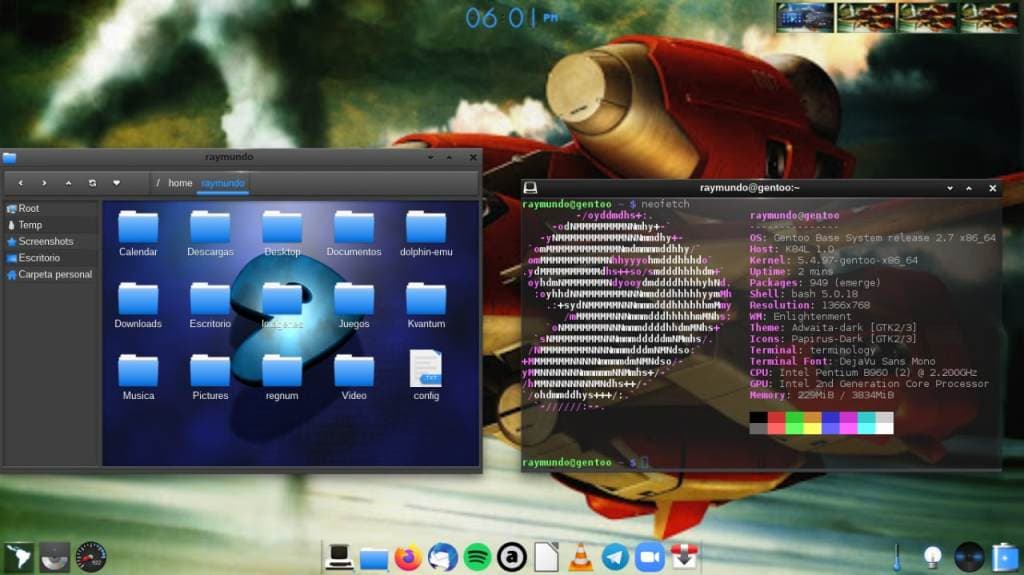Click the battery indicator in the bottom shelf
1024x575 pixels.
[1004, 557]
